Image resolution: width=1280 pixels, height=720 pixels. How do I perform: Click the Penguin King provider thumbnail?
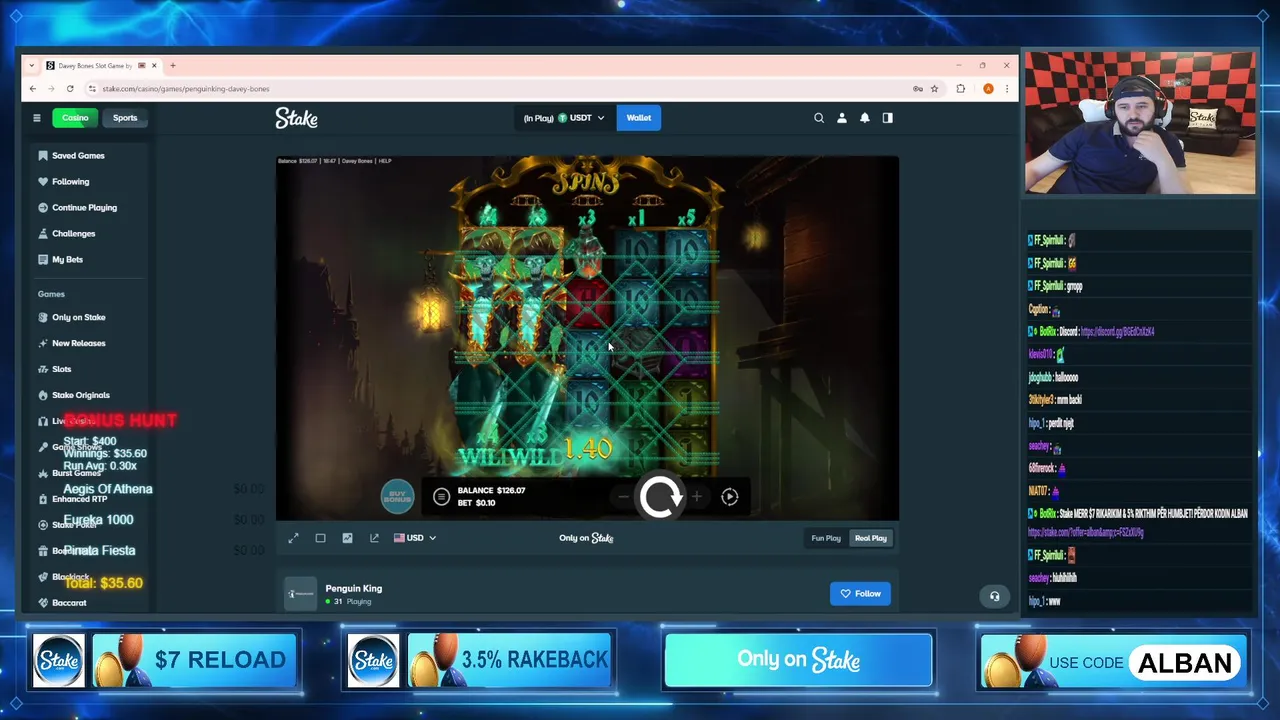[300, 594]
